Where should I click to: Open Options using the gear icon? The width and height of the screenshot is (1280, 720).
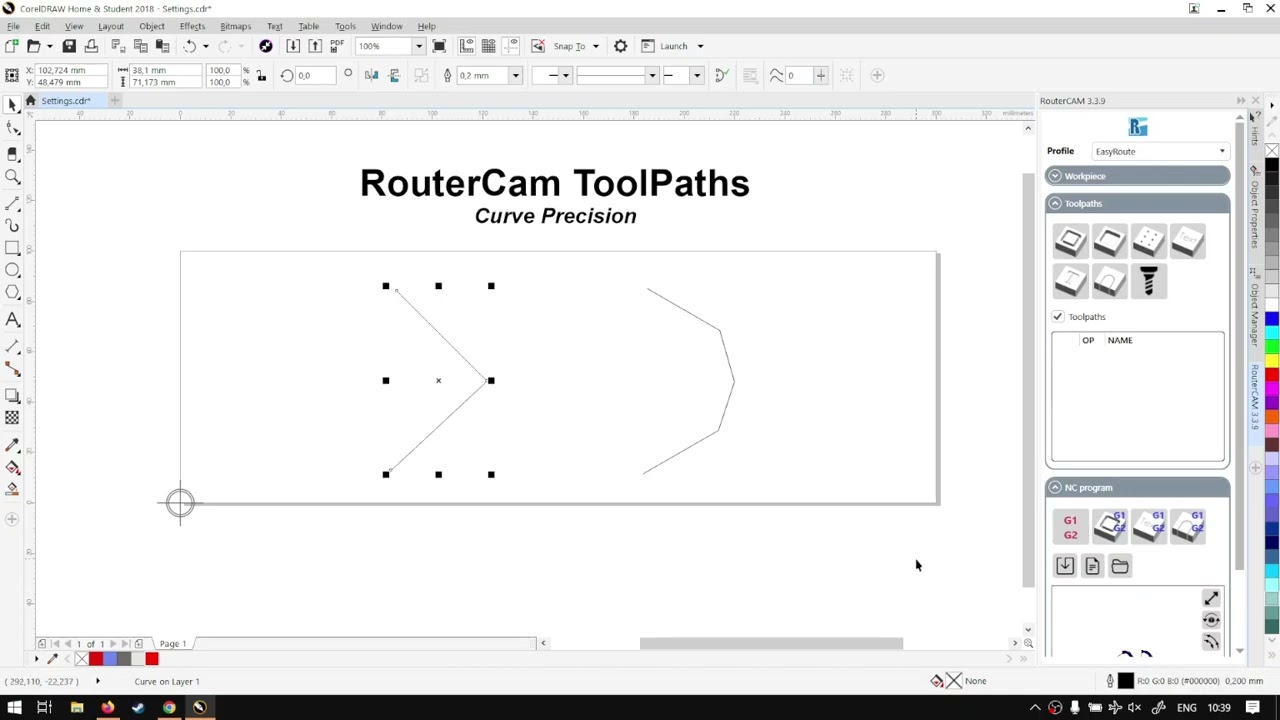point(620,46)
